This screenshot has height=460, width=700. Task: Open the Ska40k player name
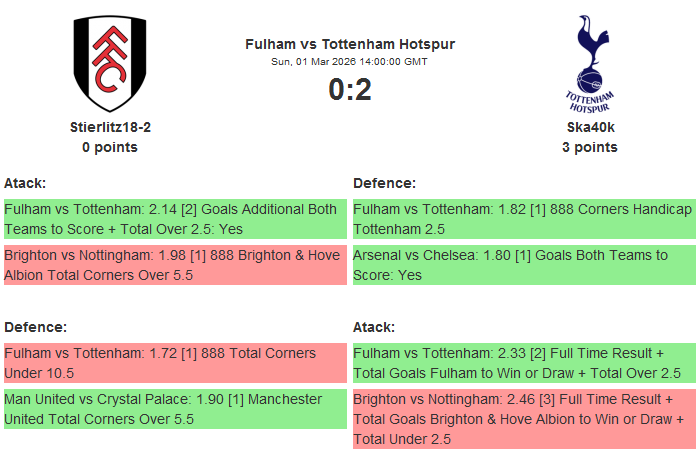tap(590, 127)
